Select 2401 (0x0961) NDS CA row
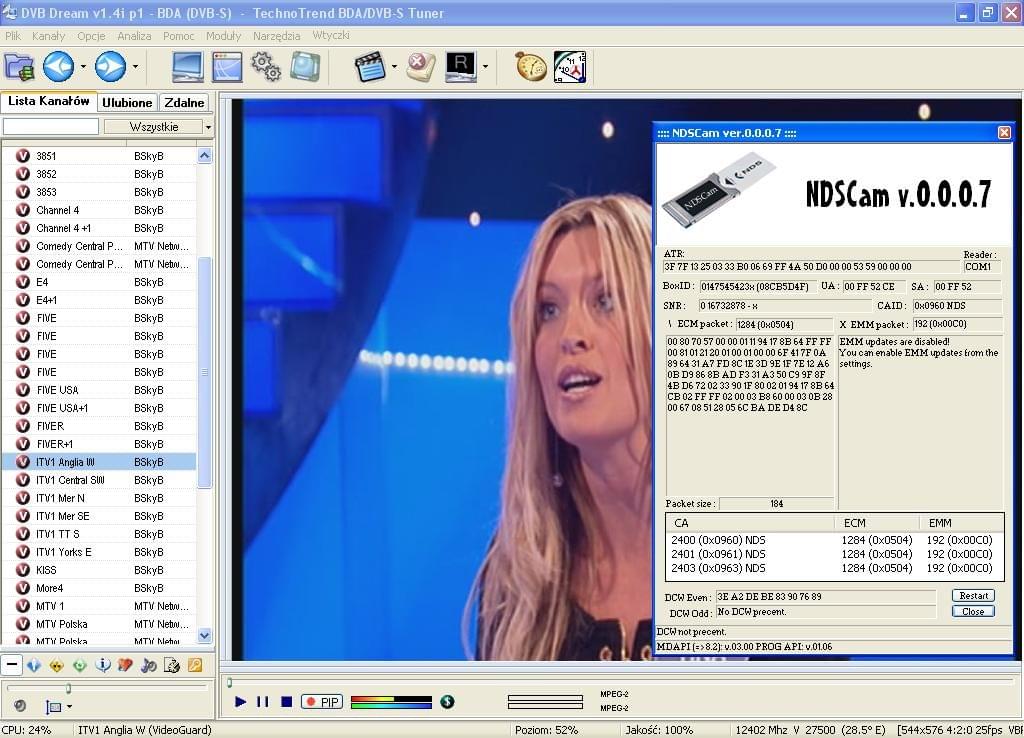This screenshot has width=1024, height=738. 833,554
